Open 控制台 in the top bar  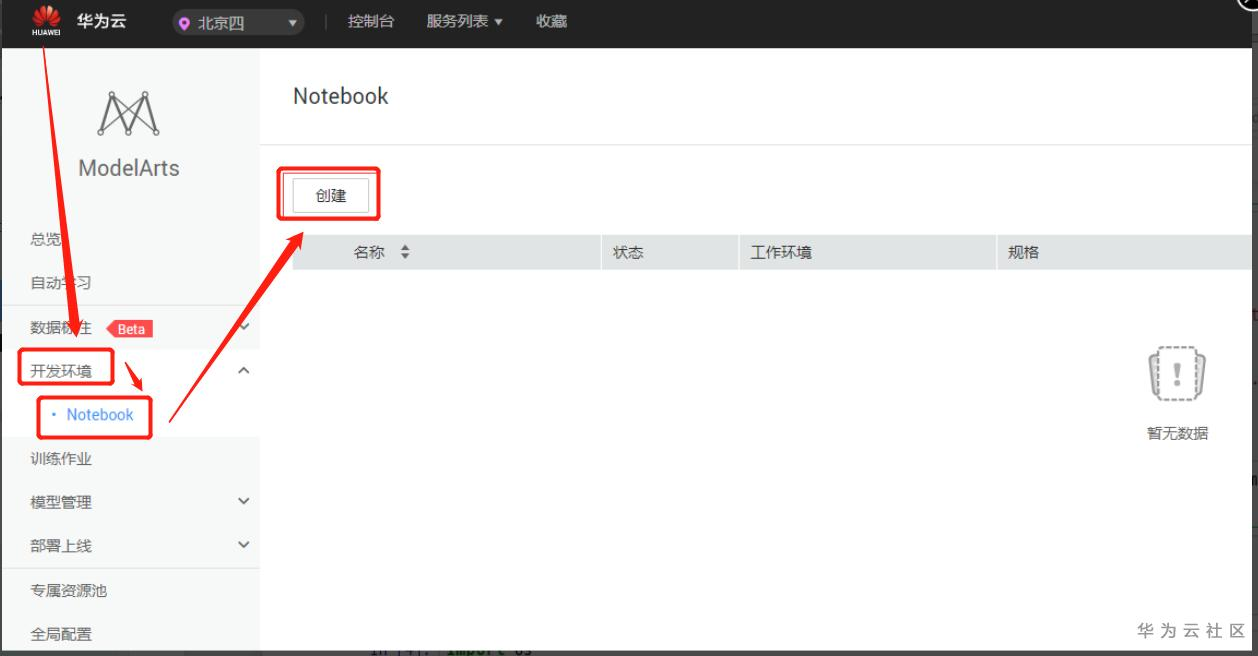pyautogui.click(x=369, y=22)
